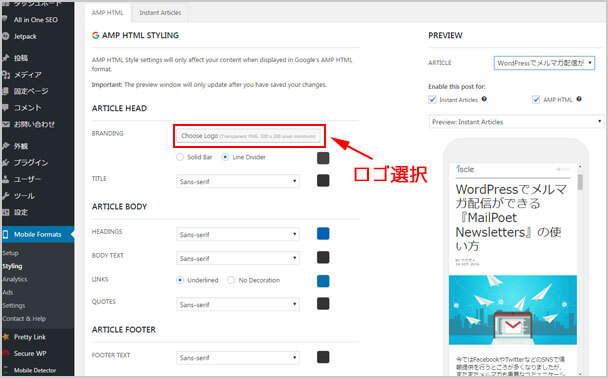Select the Line Divider radio option
608x378 pixels.
[x=225, y=157]
